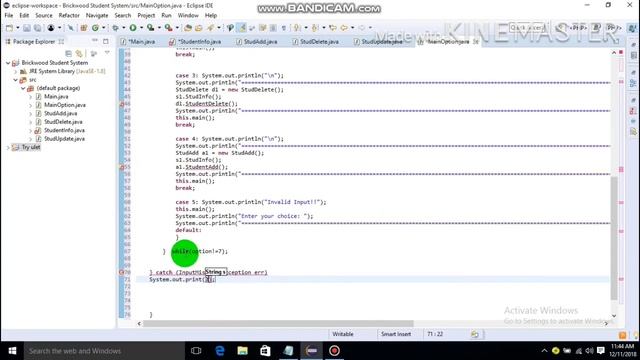
Task: Click the Open Type icon in toolbar
Action: pyautogui.click(x=188, y=28)
